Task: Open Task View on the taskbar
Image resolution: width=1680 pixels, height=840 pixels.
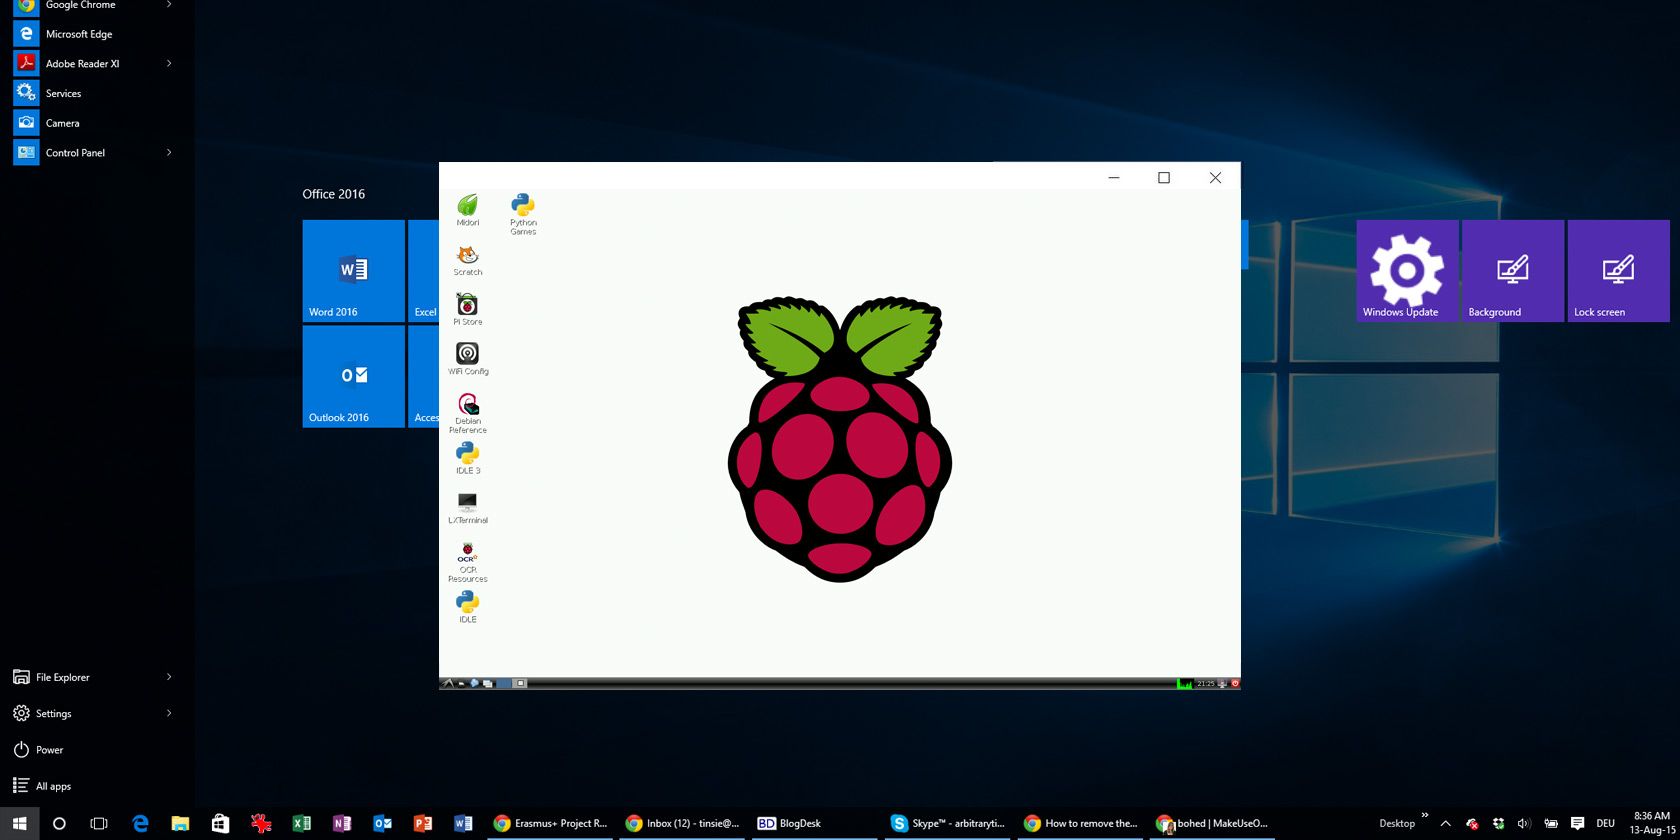Action: [x=99, y=824]
